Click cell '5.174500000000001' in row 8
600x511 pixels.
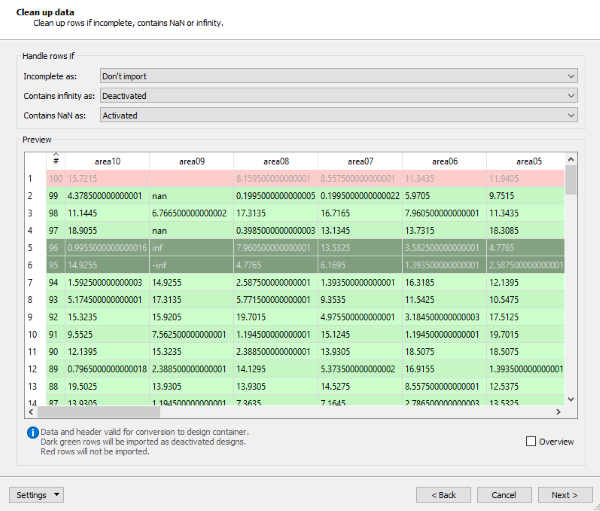point(107,299)
